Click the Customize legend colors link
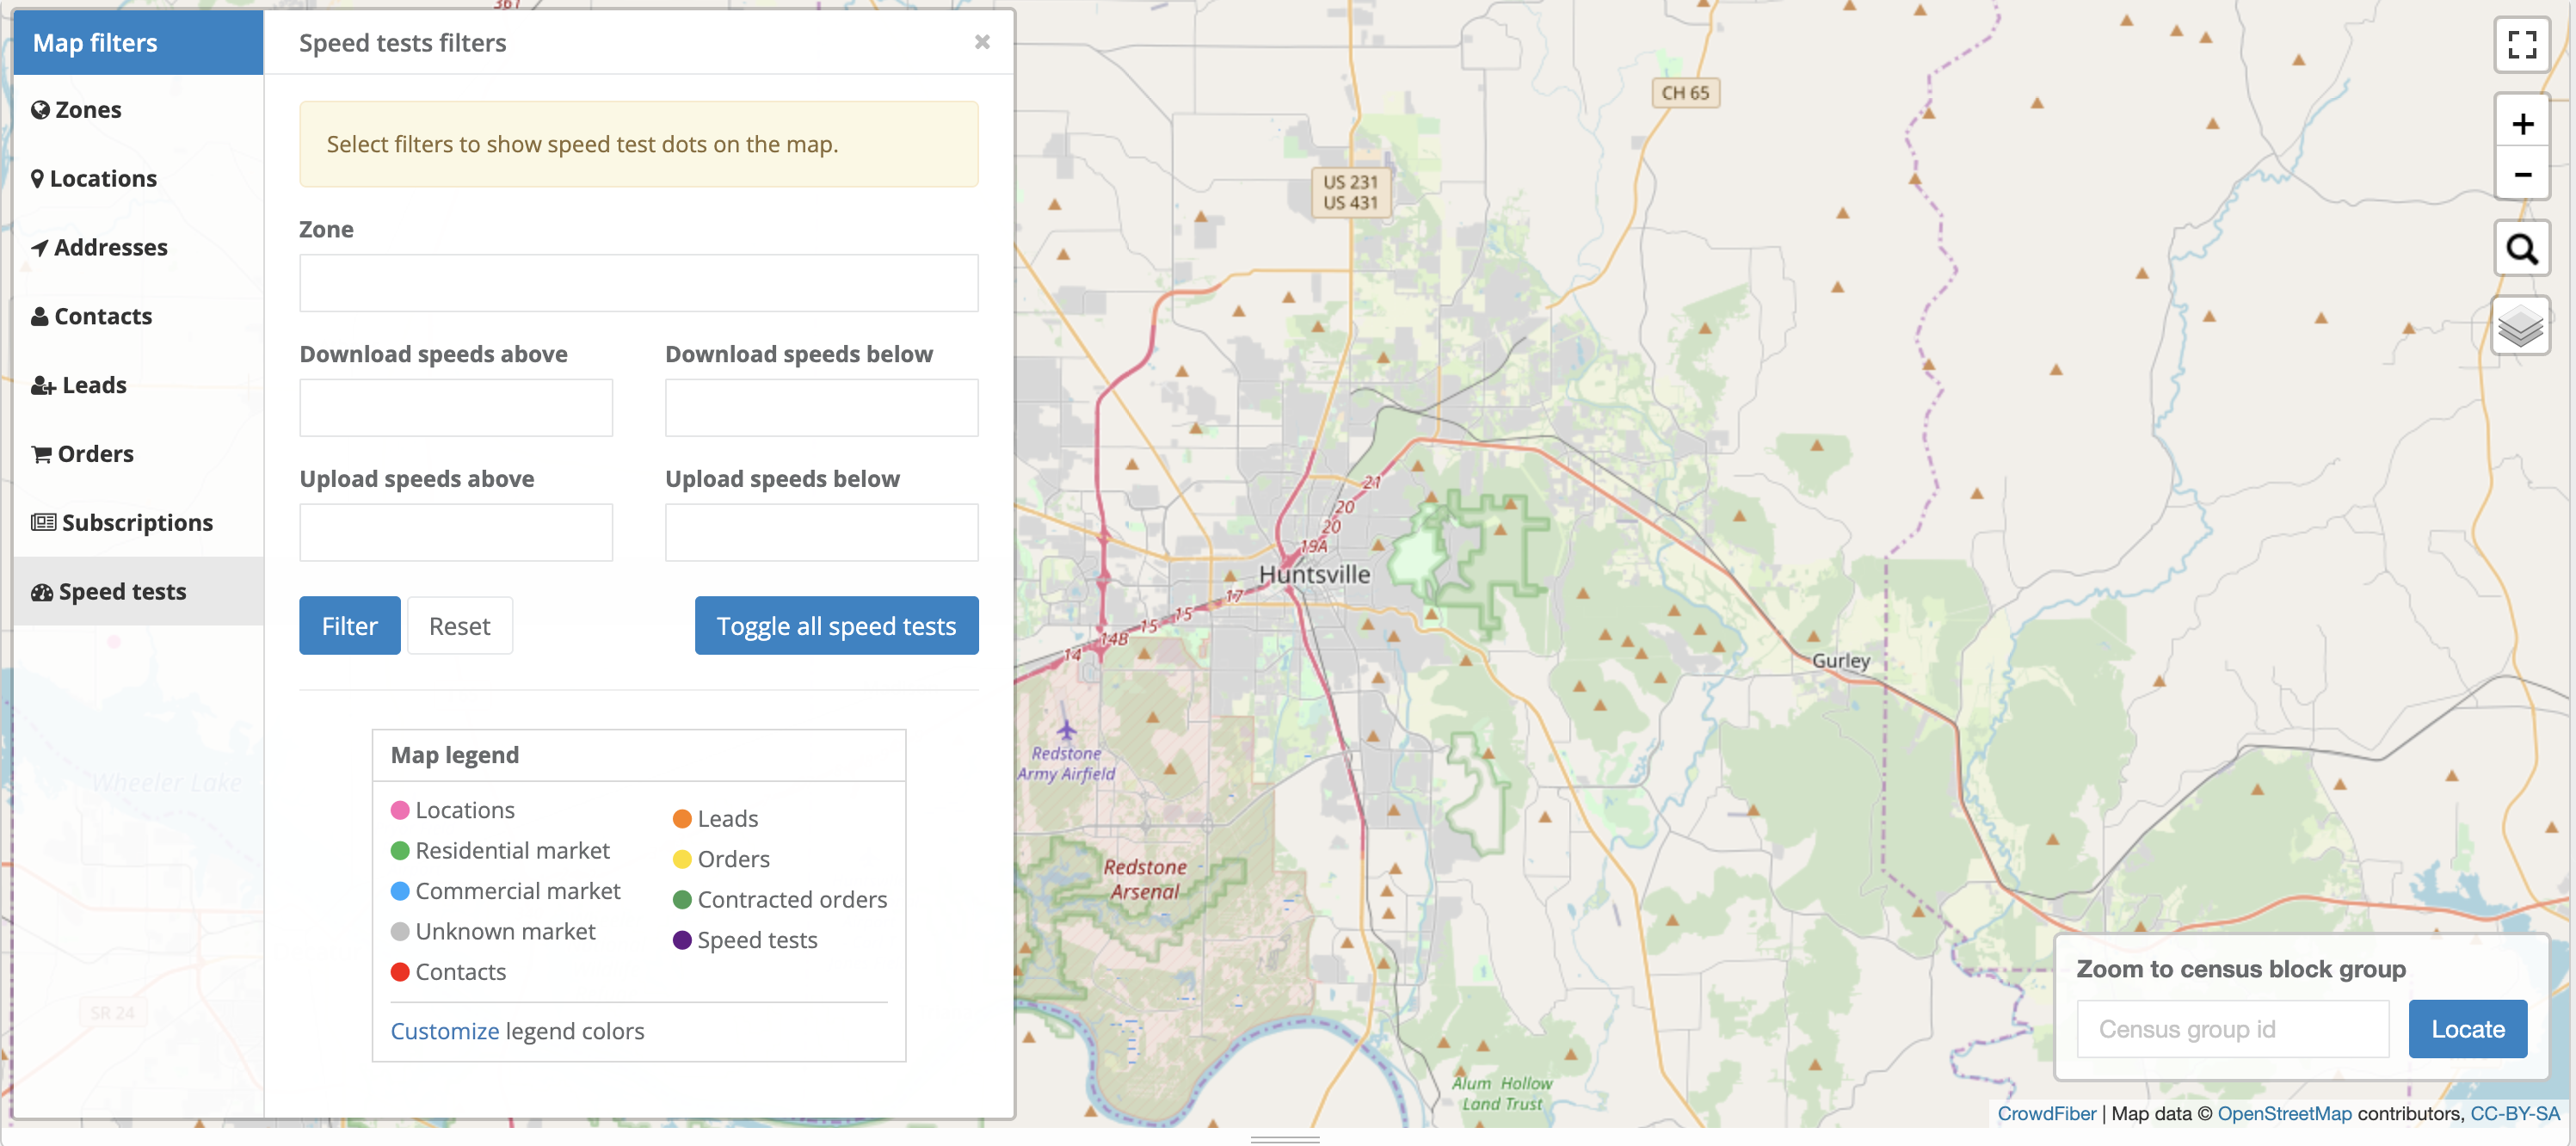The image size is (2576, 1146). pyautogui.click(x=444, y=1031)
